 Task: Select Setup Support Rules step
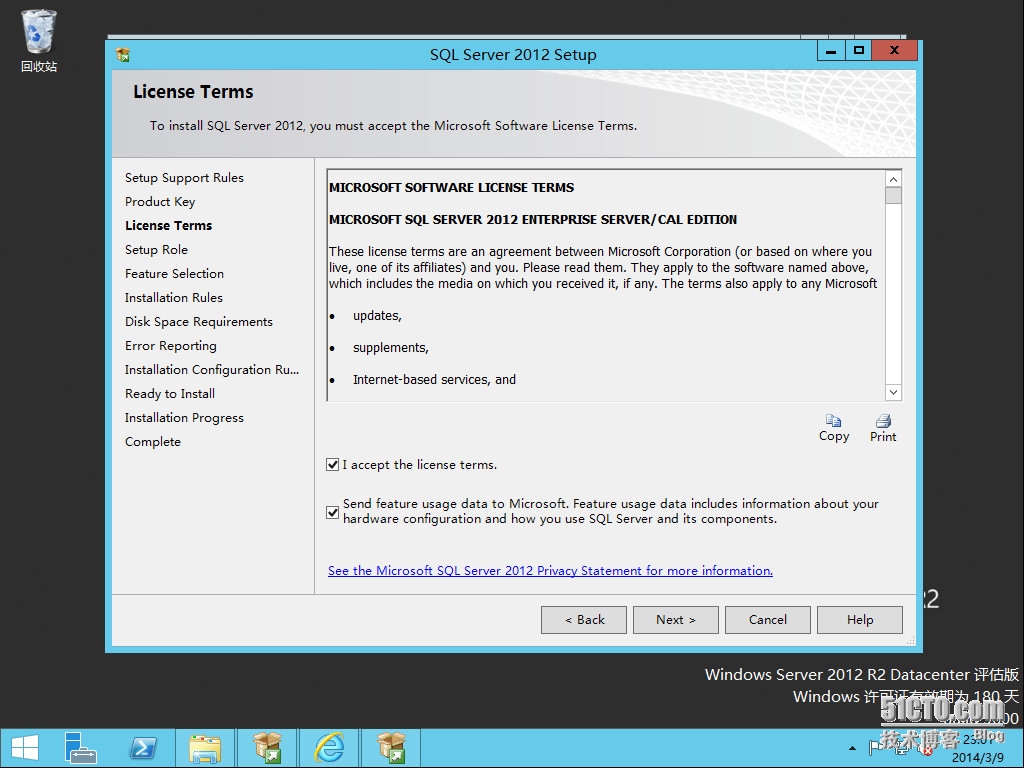click(x=184, y=178)
